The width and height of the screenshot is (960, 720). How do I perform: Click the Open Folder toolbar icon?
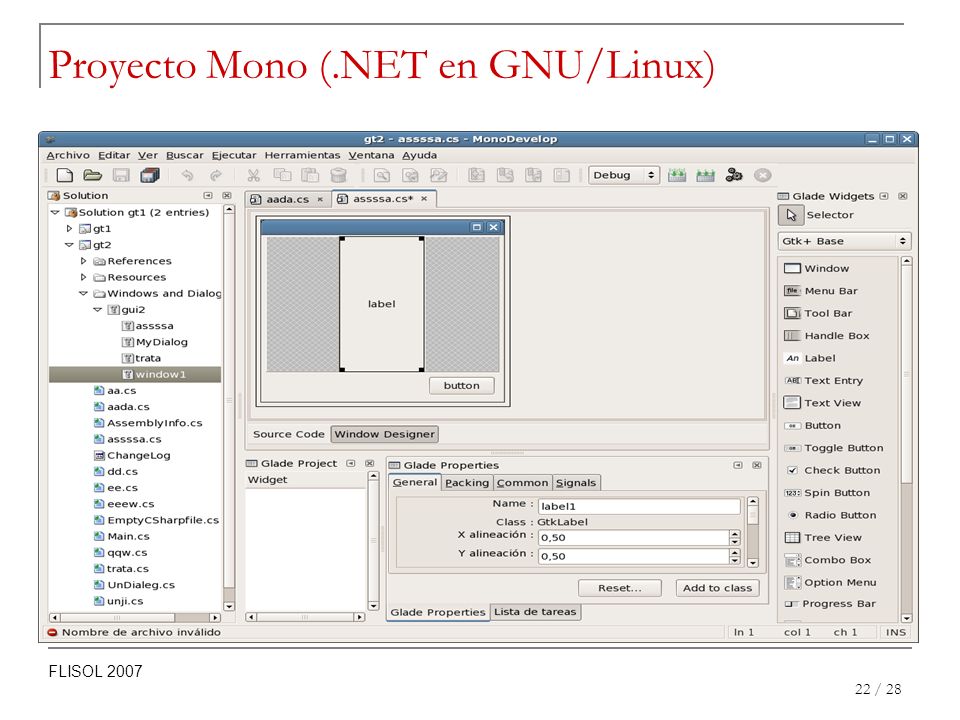(x=92, y=175)
